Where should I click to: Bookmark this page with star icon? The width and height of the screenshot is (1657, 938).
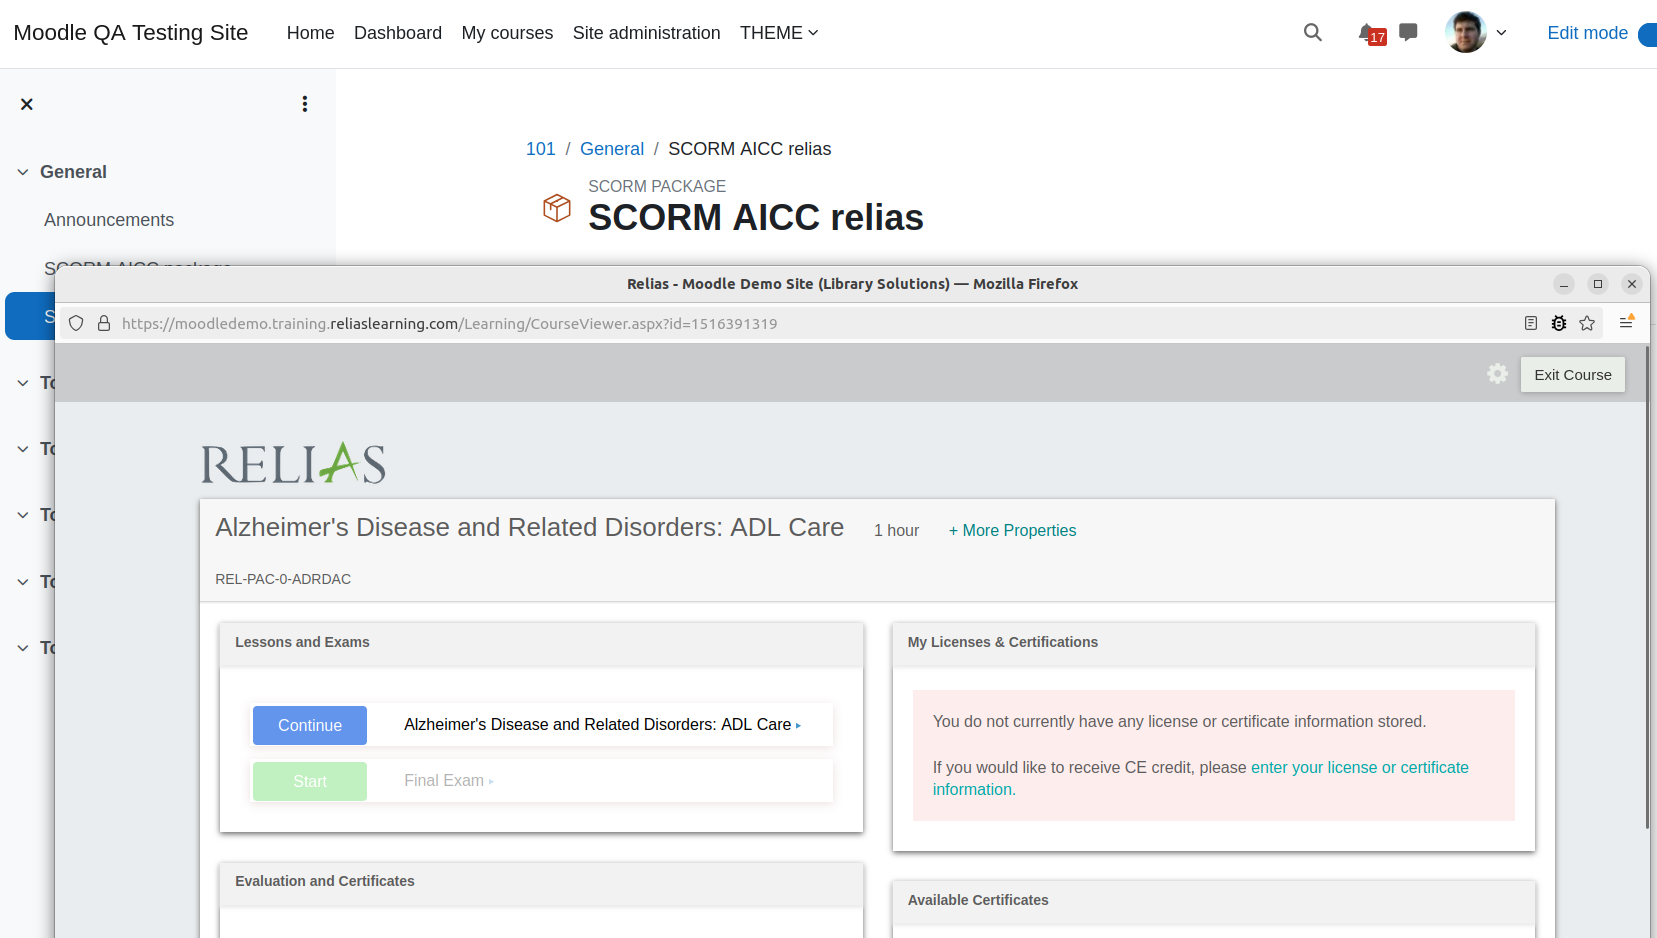(1587, 323)
